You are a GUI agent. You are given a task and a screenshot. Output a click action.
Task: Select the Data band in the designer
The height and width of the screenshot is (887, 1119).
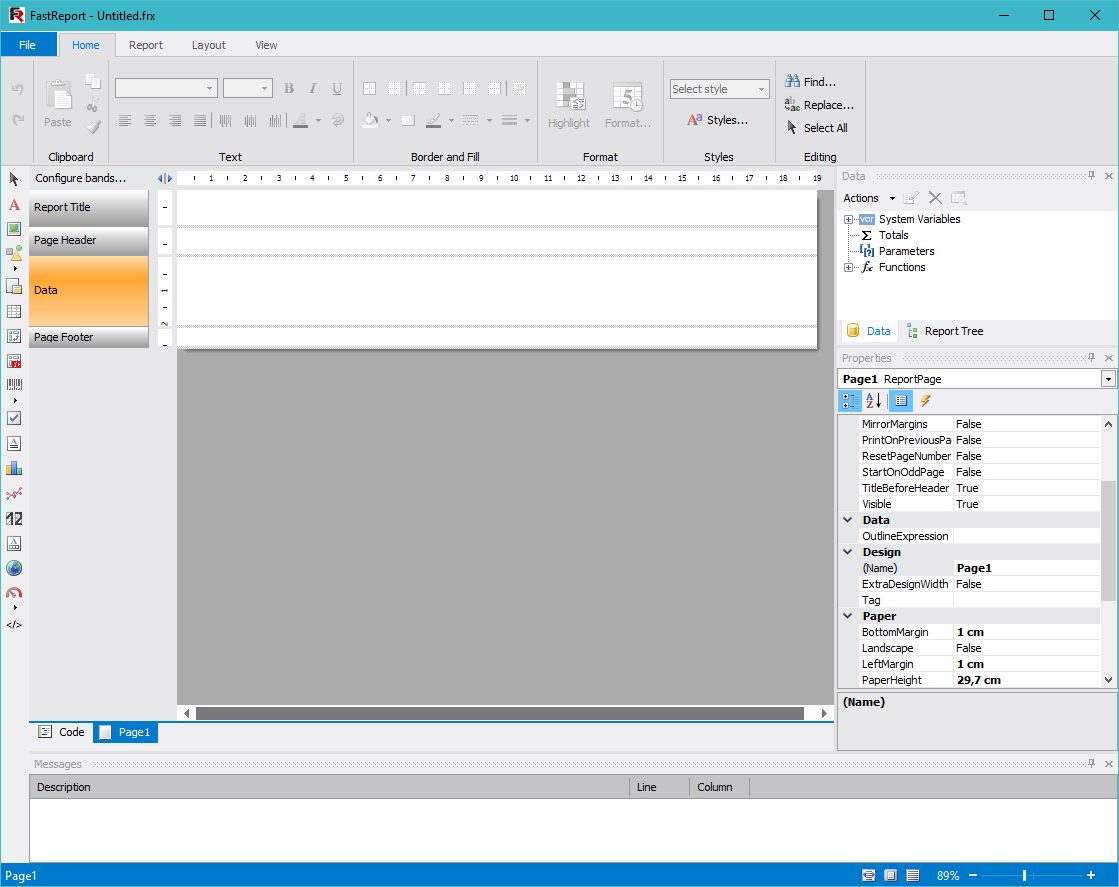(x=88, y=290)
